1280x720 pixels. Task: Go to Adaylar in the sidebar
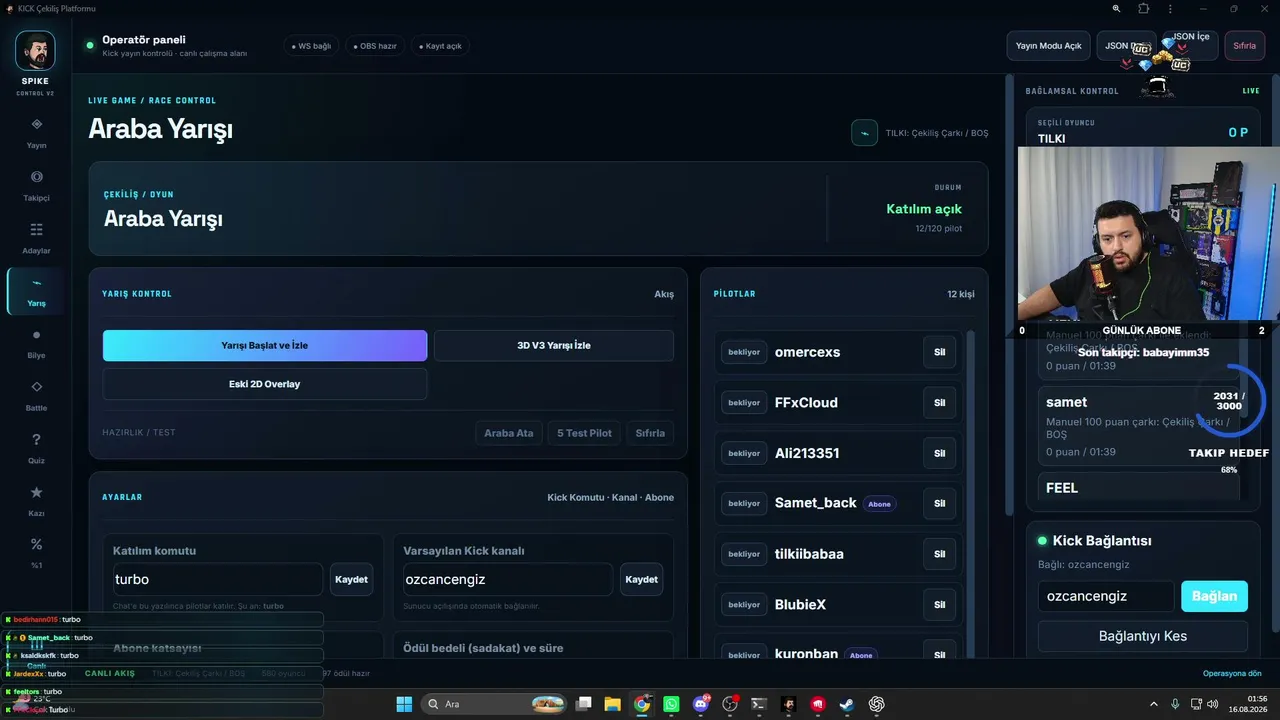pyautogui.click(x=36, y=238)
